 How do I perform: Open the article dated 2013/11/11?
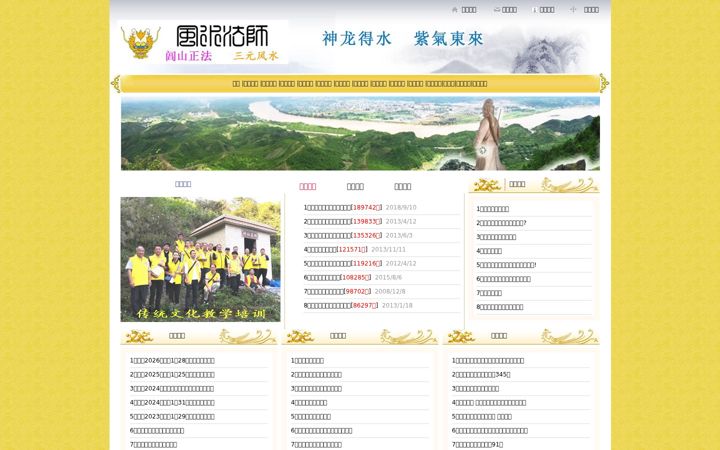(x=336, y=249)
